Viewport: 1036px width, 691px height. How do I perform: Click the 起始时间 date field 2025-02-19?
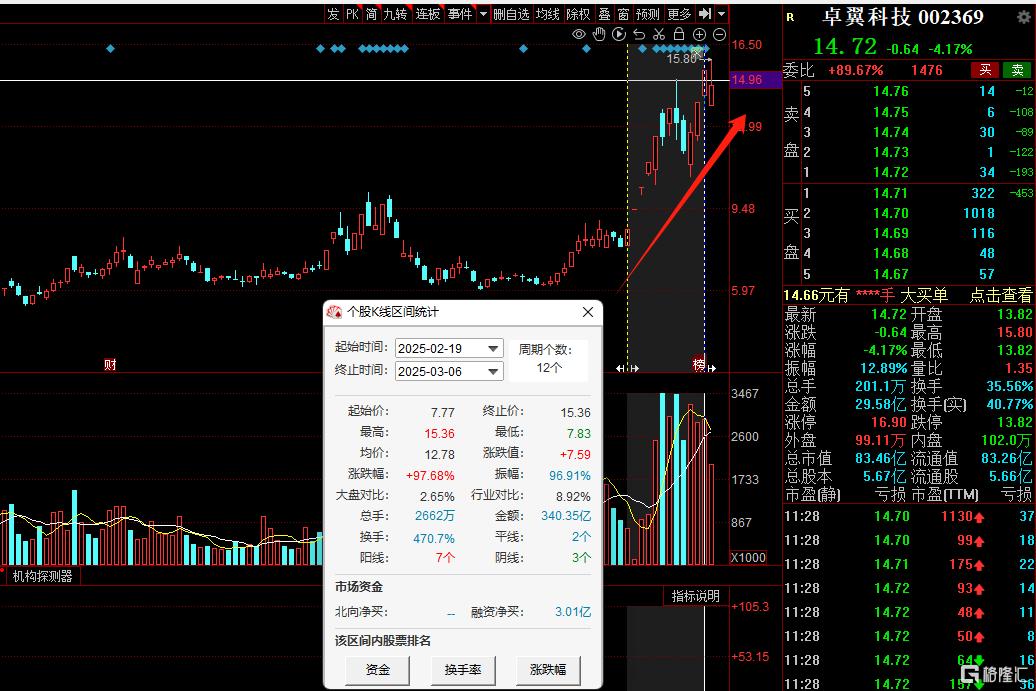[449, 348]
